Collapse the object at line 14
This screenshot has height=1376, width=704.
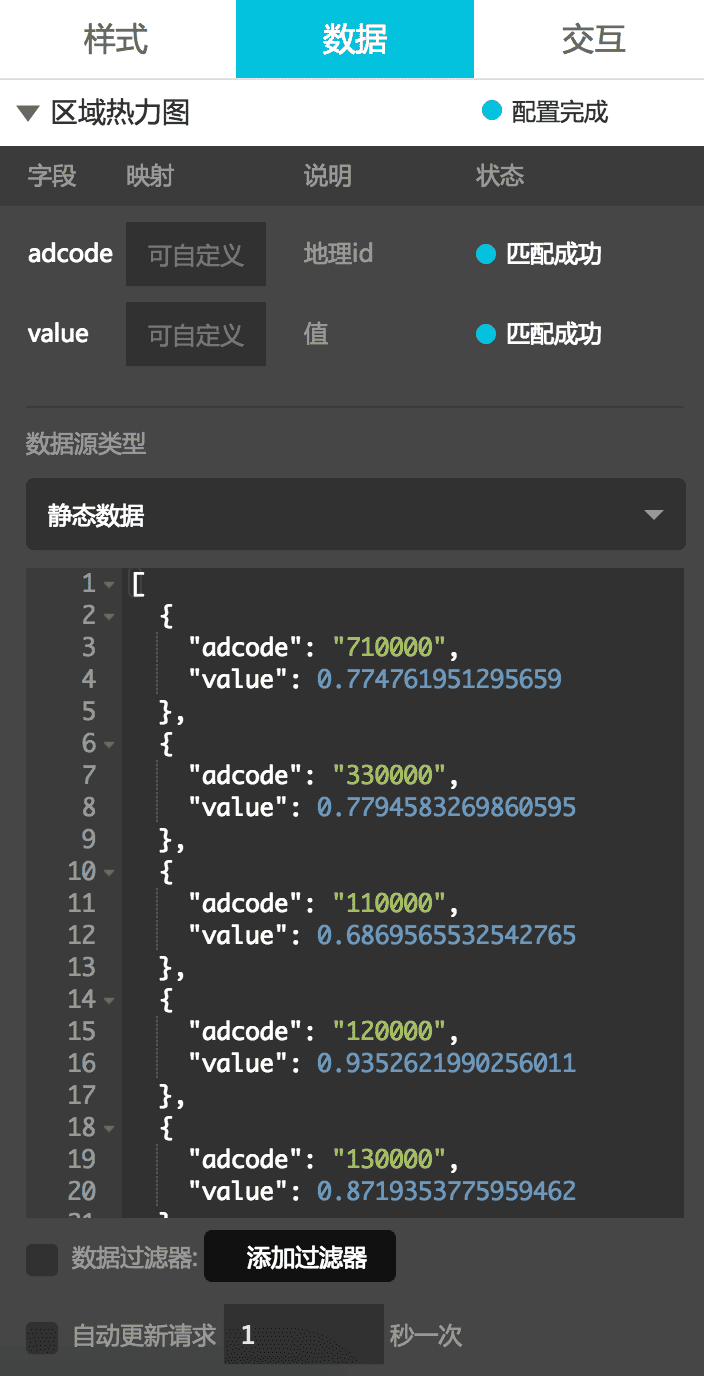[x=109, y=1000]
